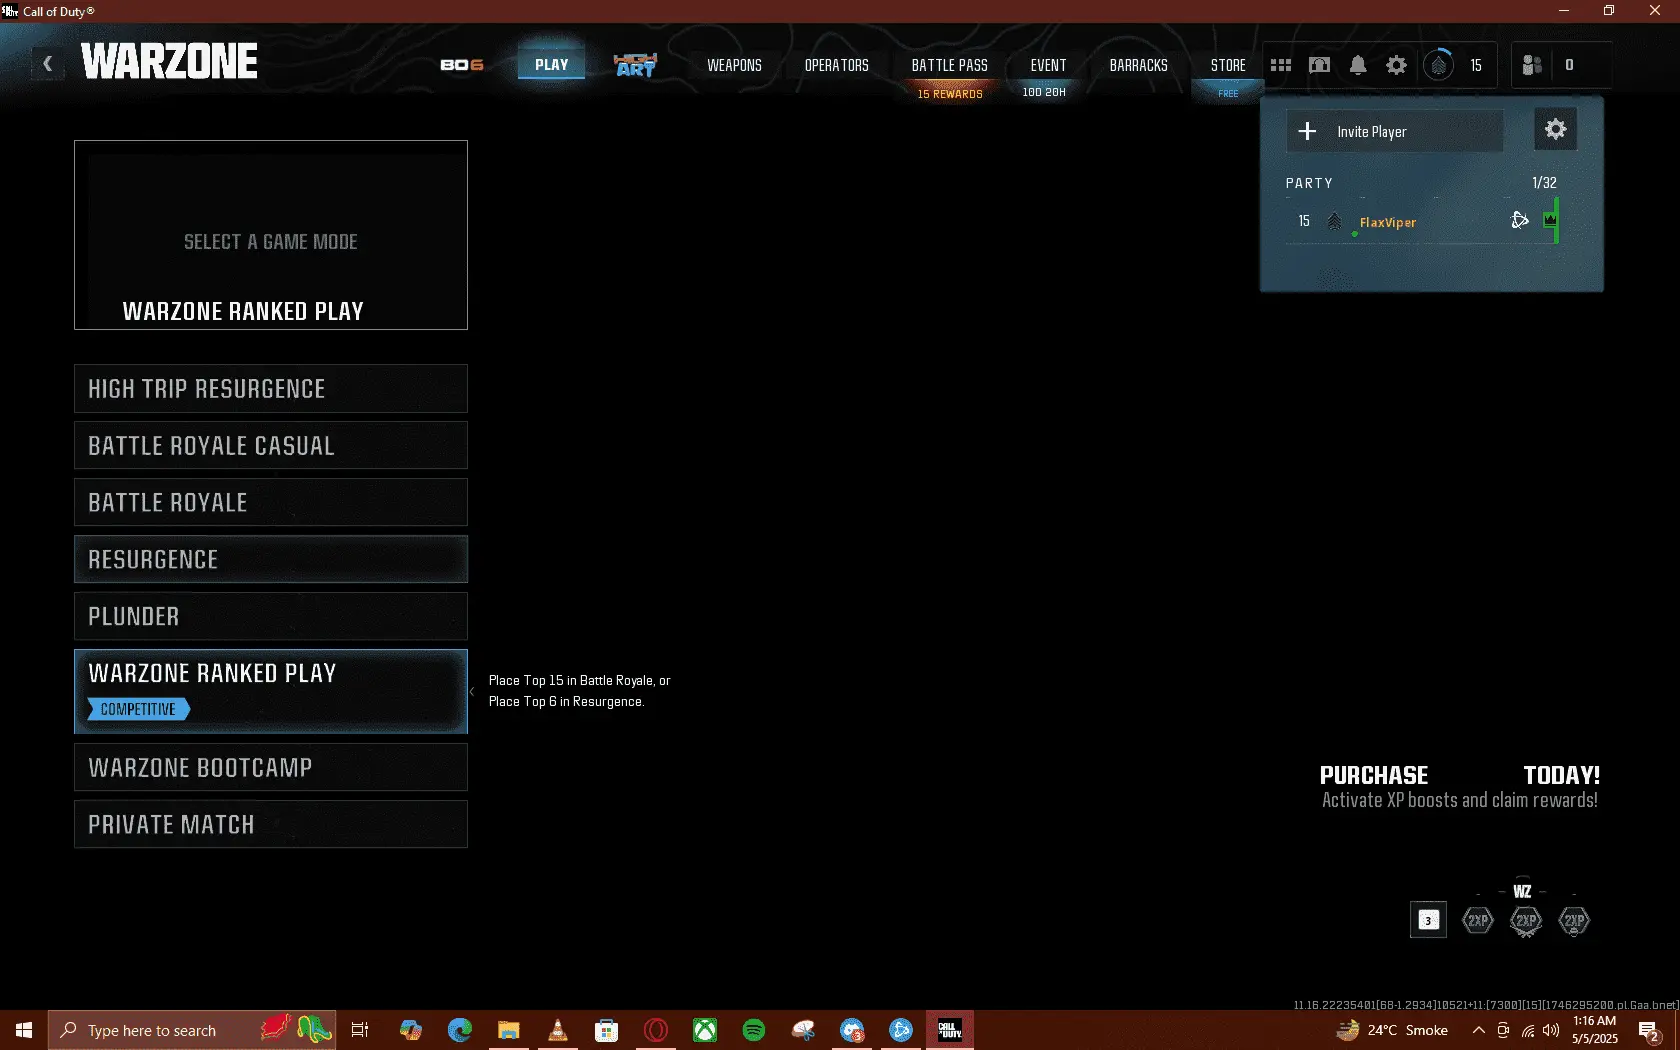
Task: Choose the PLUNDER mode
Action: click(x=271, y=616)
